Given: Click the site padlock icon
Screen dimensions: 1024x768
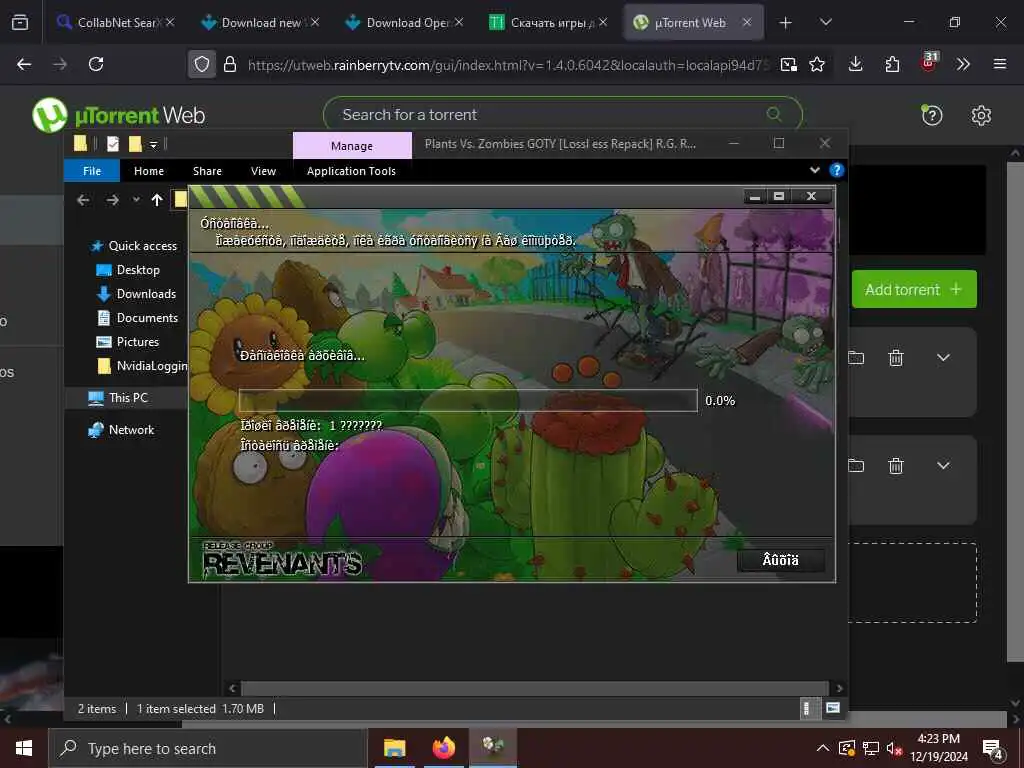Looking at the screenshot, I should click(229, 64).
